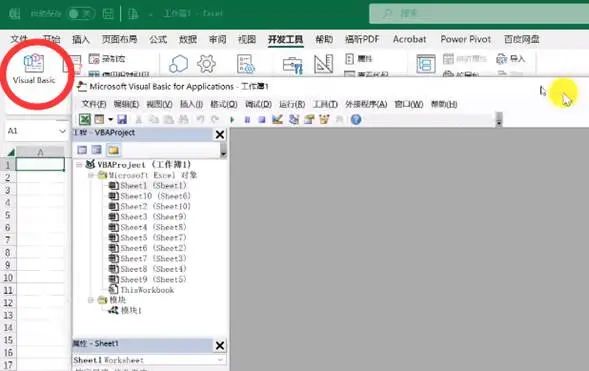
Task: Open the 公式 ribbon tab
Action: click(158, 39)
